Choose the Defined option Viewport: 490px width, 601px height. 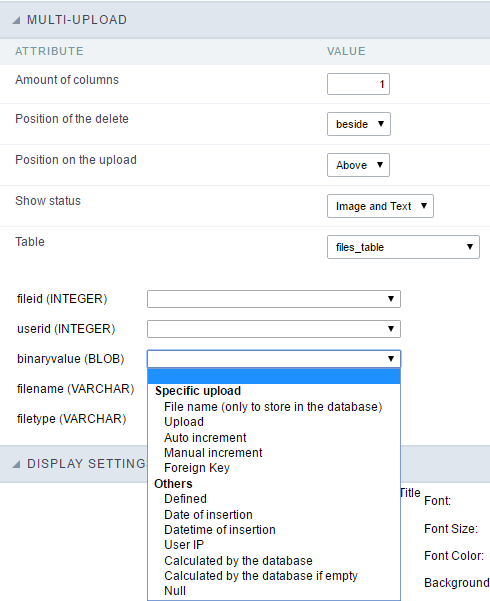pyautogui.click(x=185, y=499)
